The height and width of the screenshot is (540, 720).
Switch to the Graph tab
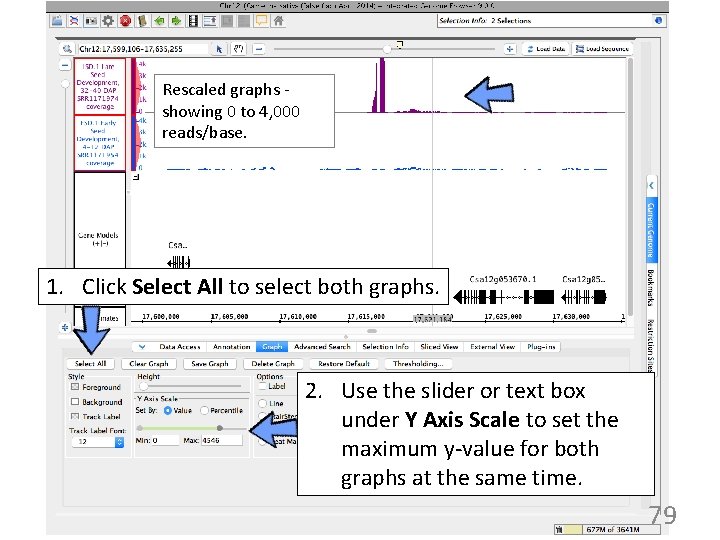272,347
